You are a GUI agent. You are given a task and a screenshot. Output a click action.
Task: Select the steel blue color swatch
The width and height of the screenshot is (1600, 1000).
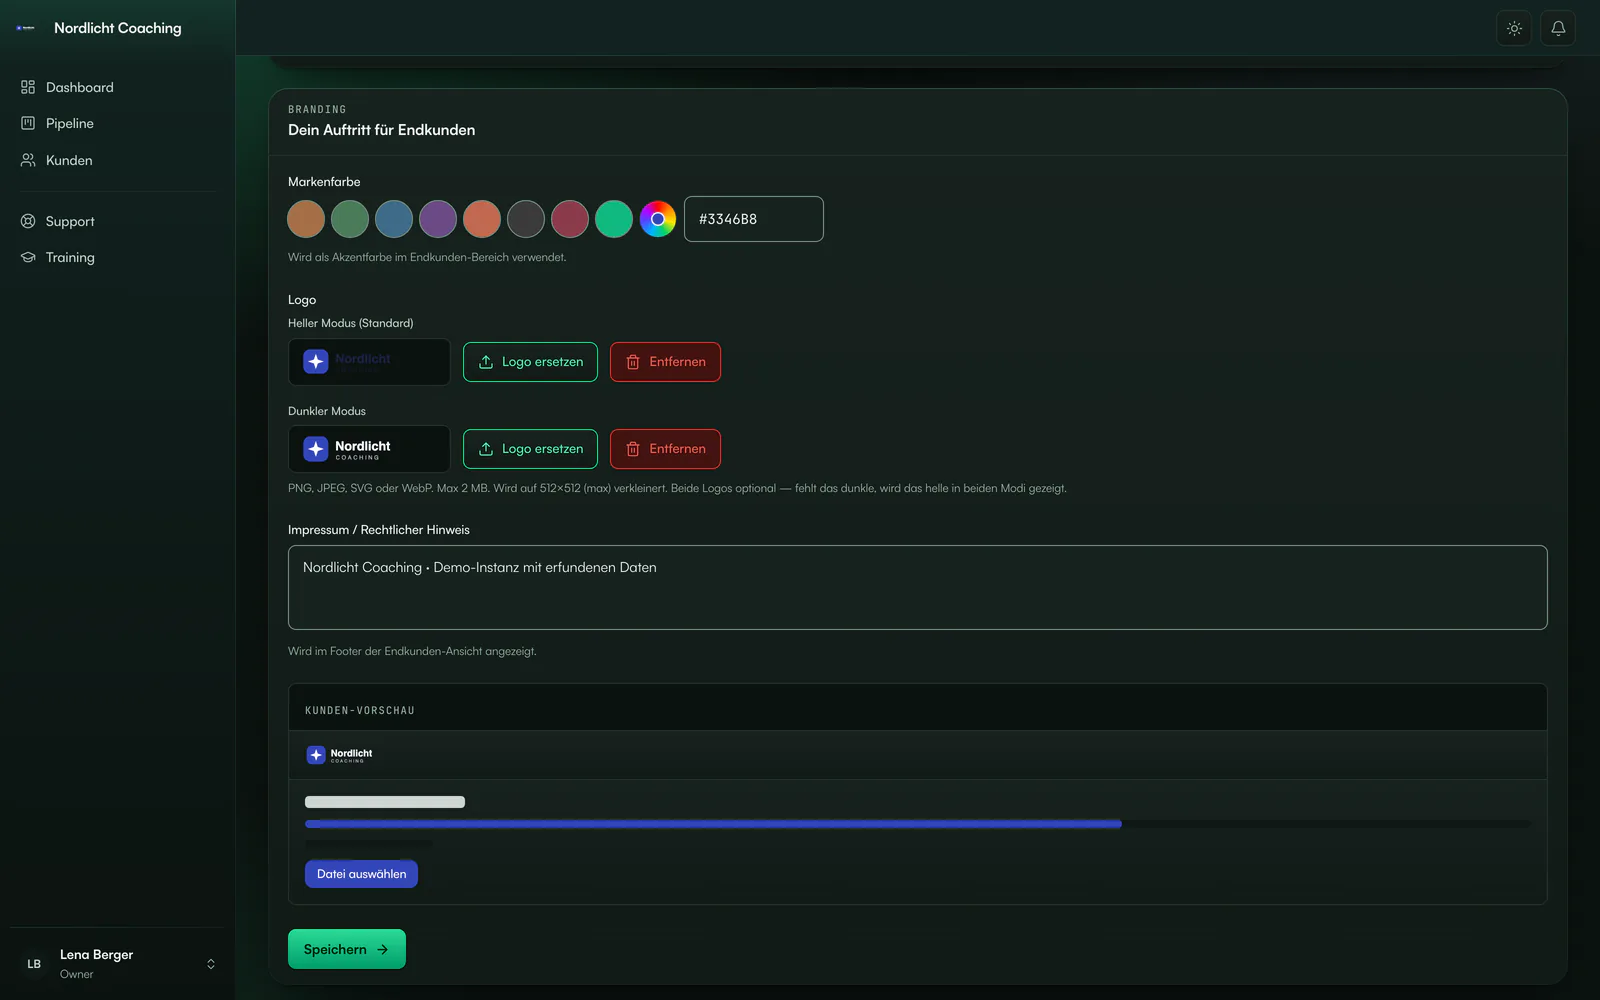[x=394, y=219]
